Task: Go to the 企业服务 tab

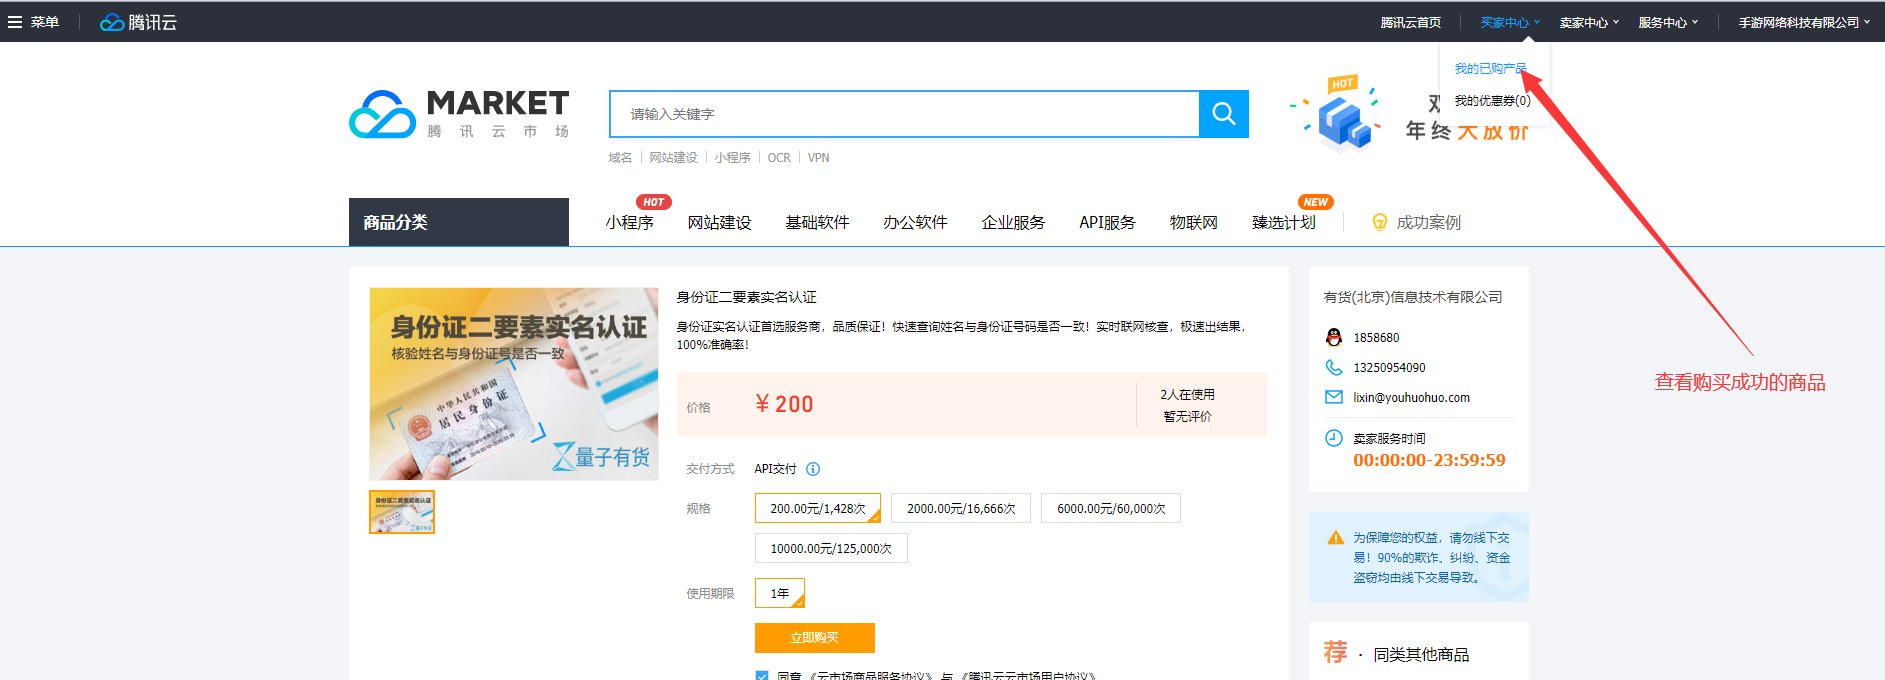Action: 1013,222
